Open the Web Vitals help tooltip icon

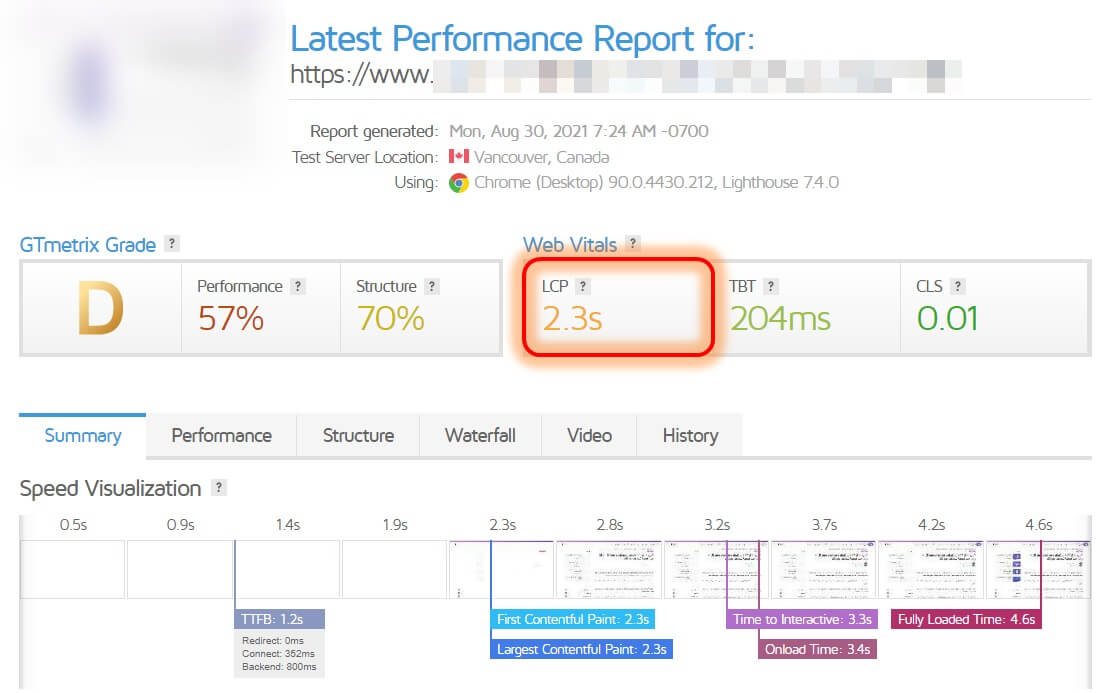pyautogui.click(x=633, y=244)
